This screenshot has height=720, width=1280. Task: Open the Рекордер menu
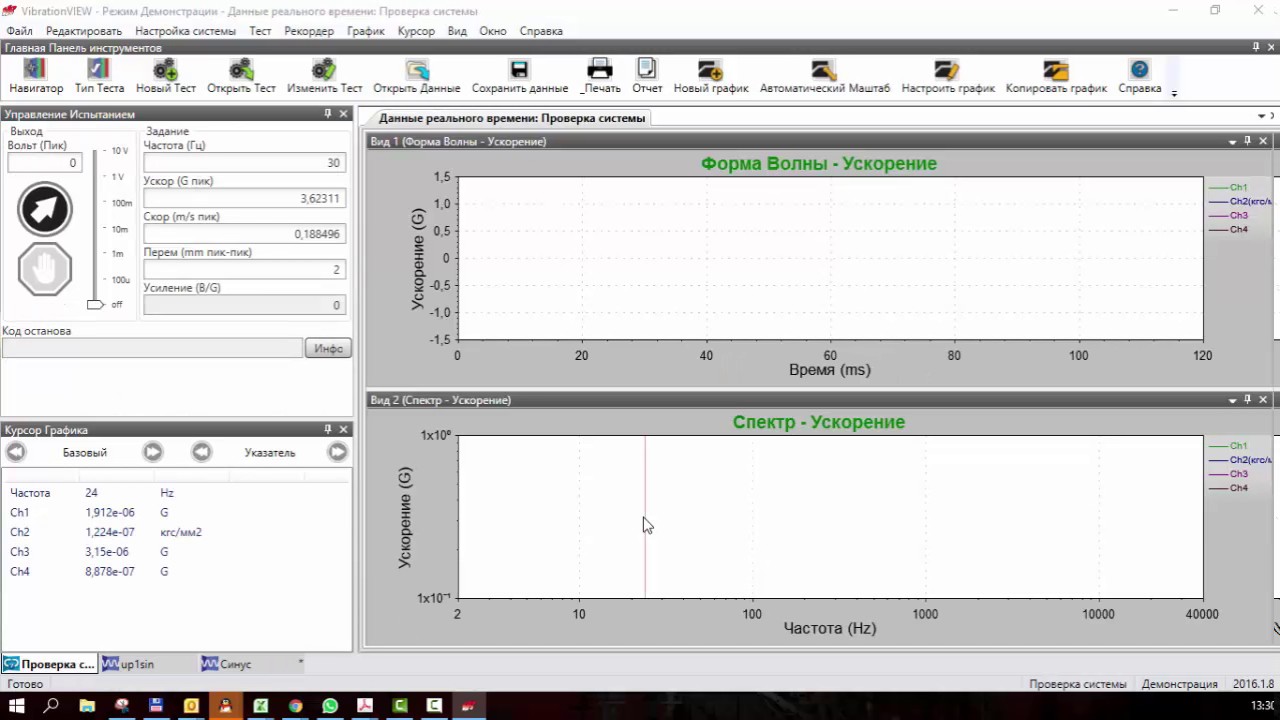309,31
